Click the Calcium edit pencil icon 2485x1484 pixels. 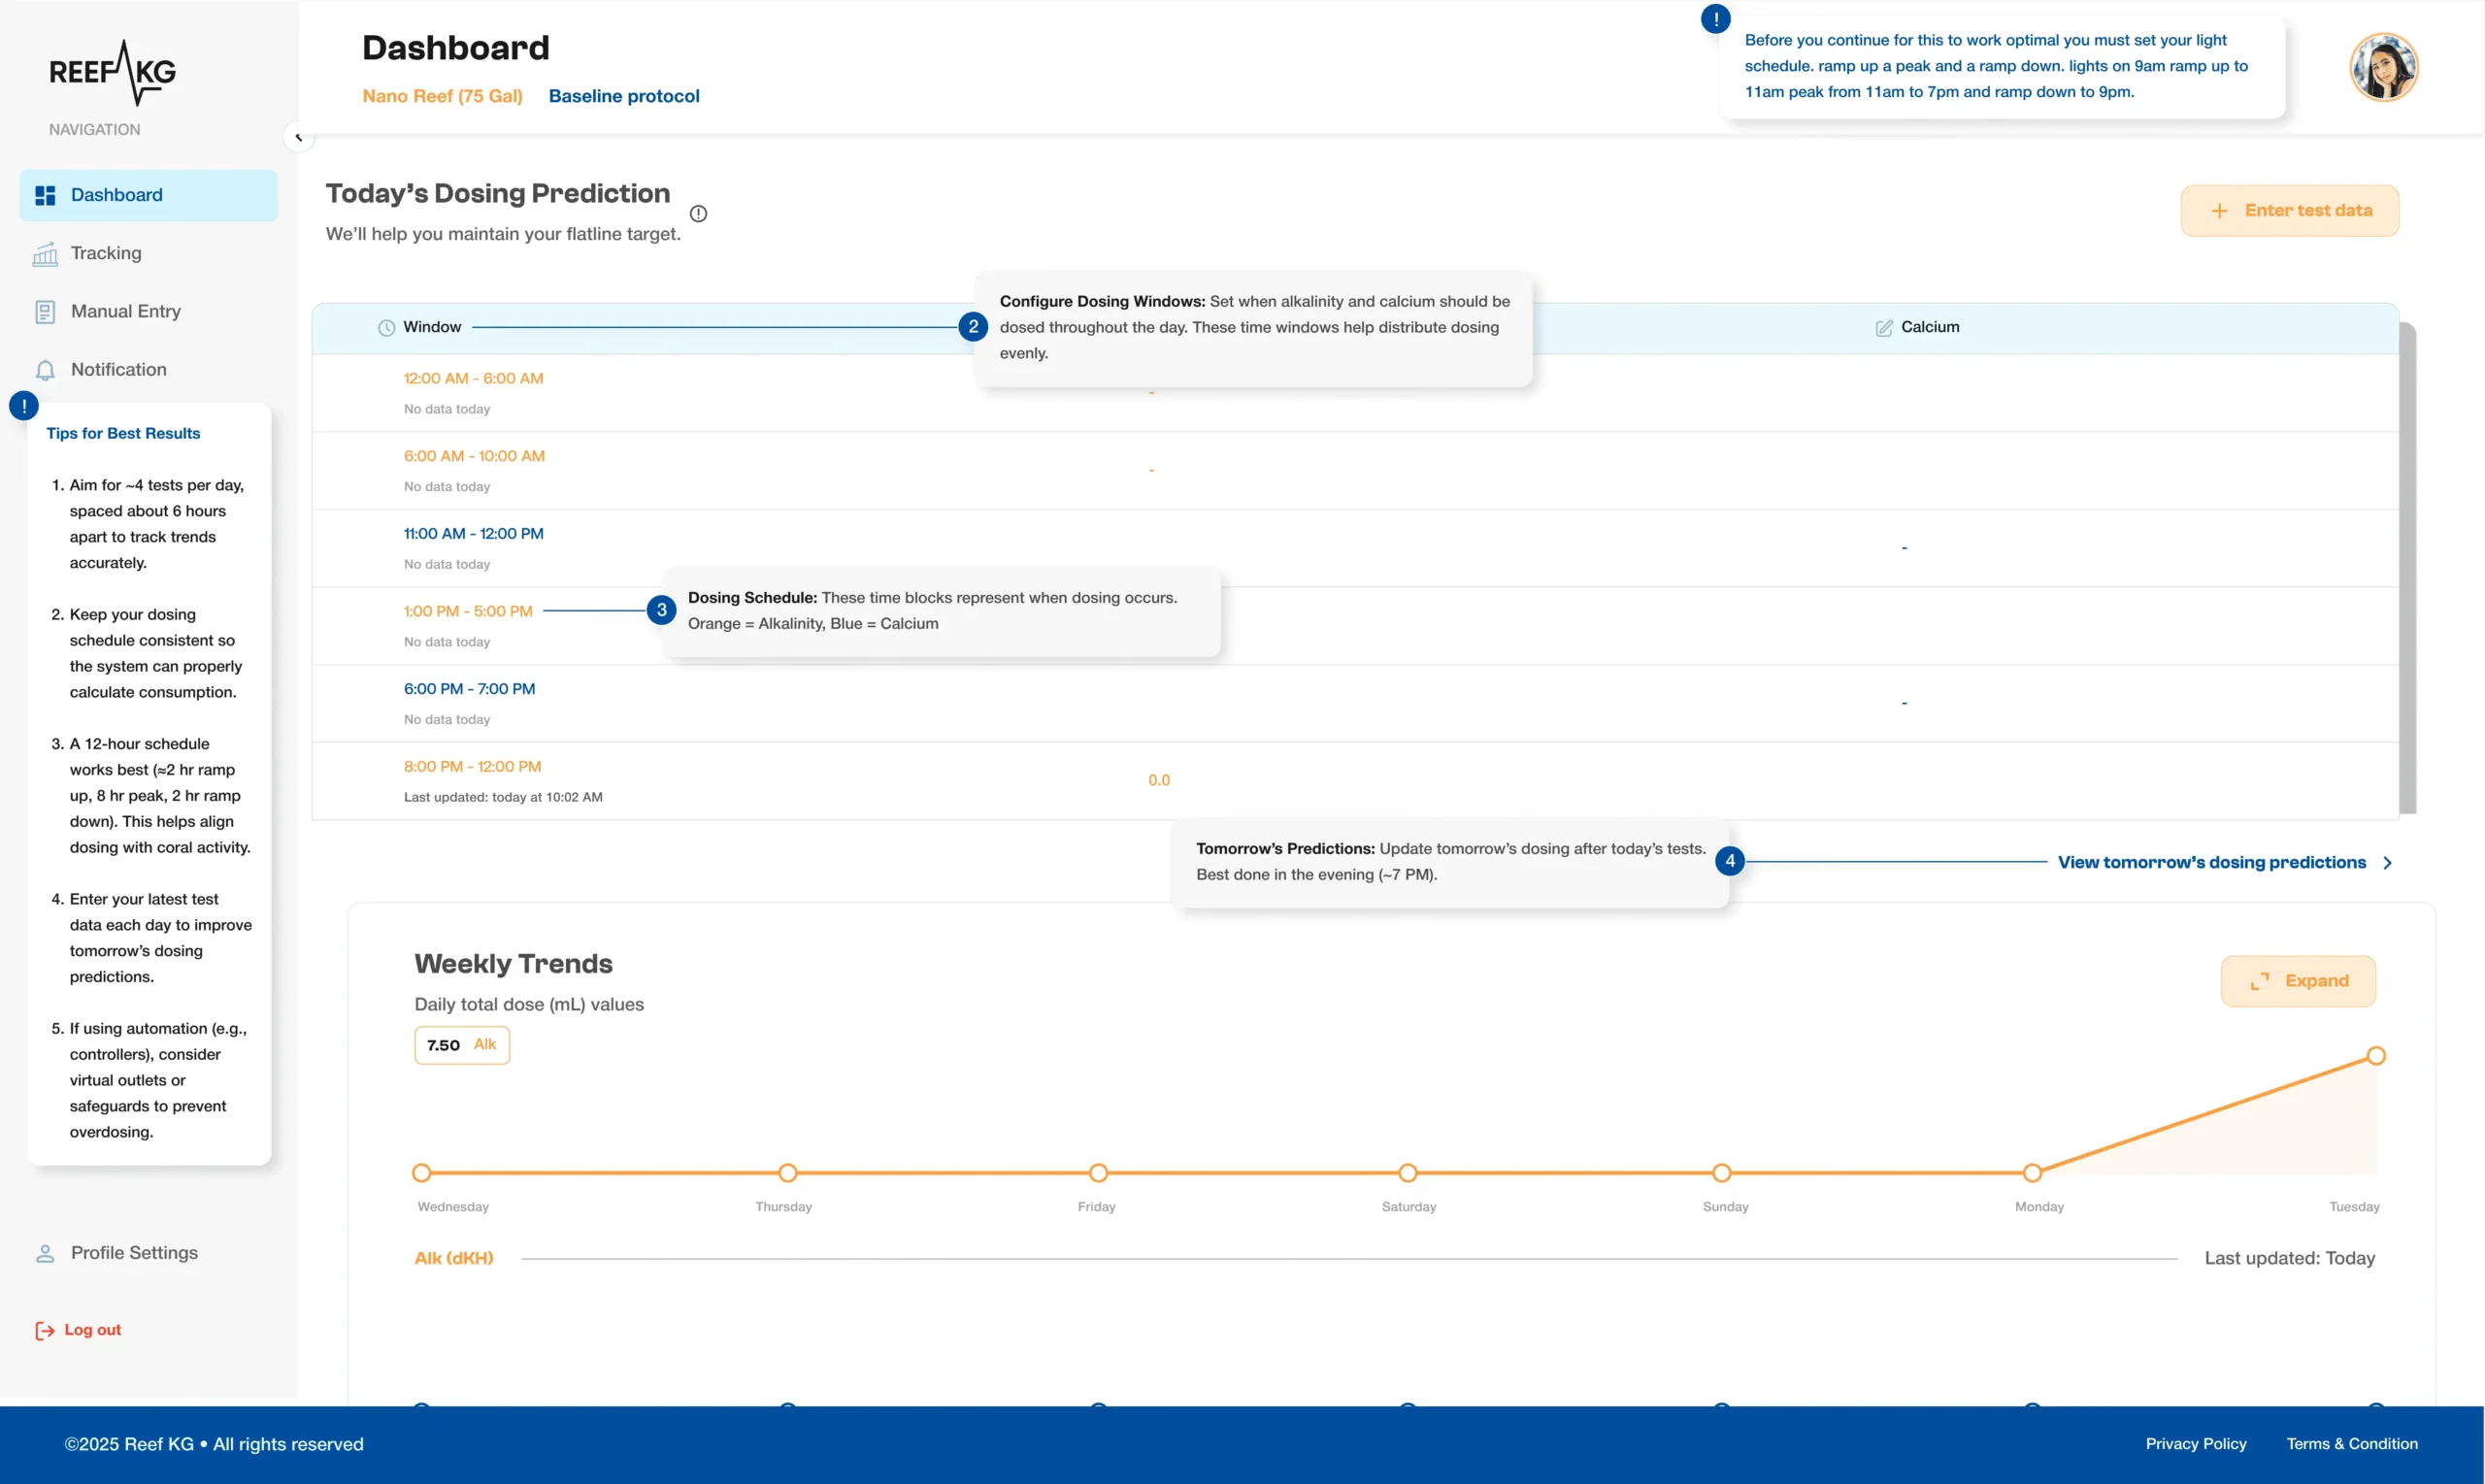click(x=1884, y=328)
